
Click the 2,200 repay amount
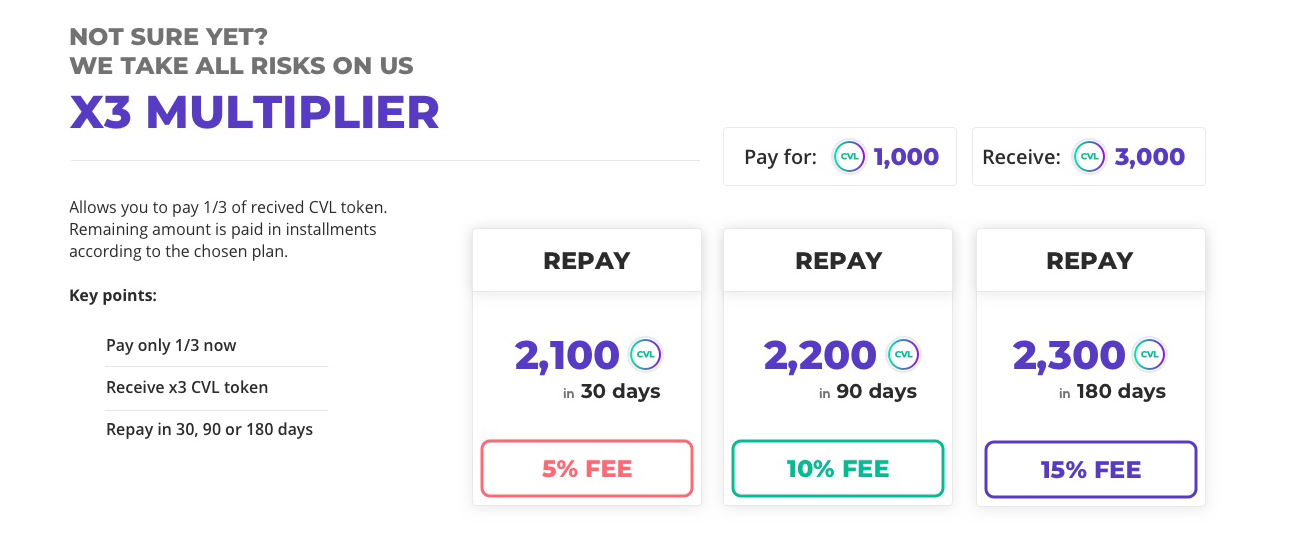pos(820,355)
